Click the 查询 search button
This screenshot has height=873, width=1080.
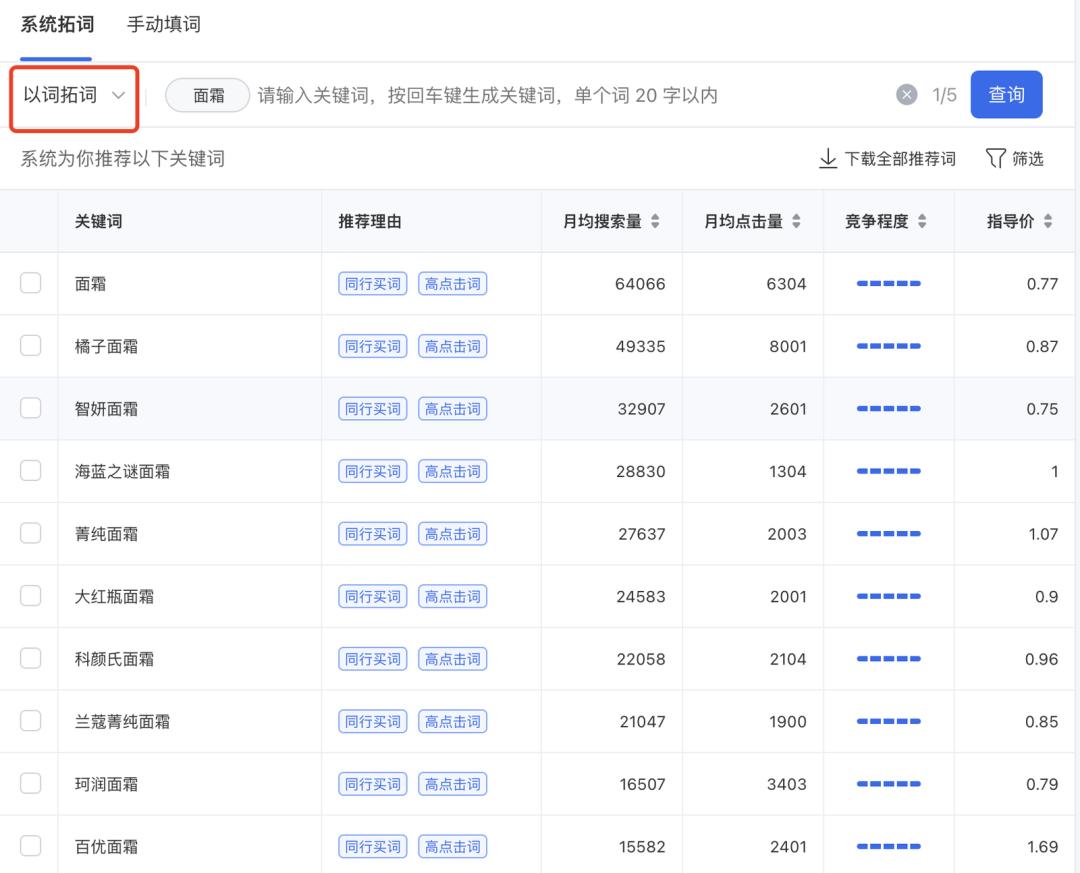(1006, 94)
